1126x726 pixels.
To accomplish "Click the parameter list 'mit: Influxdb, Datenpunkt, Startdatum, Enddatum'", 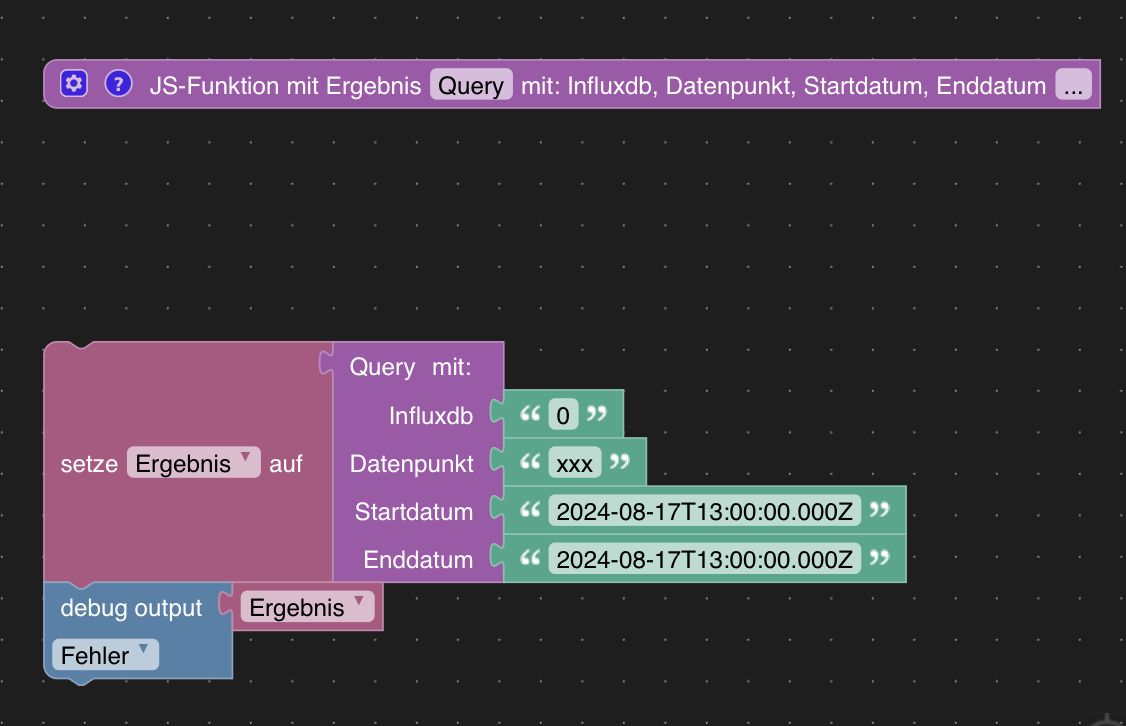I will 783,85.
